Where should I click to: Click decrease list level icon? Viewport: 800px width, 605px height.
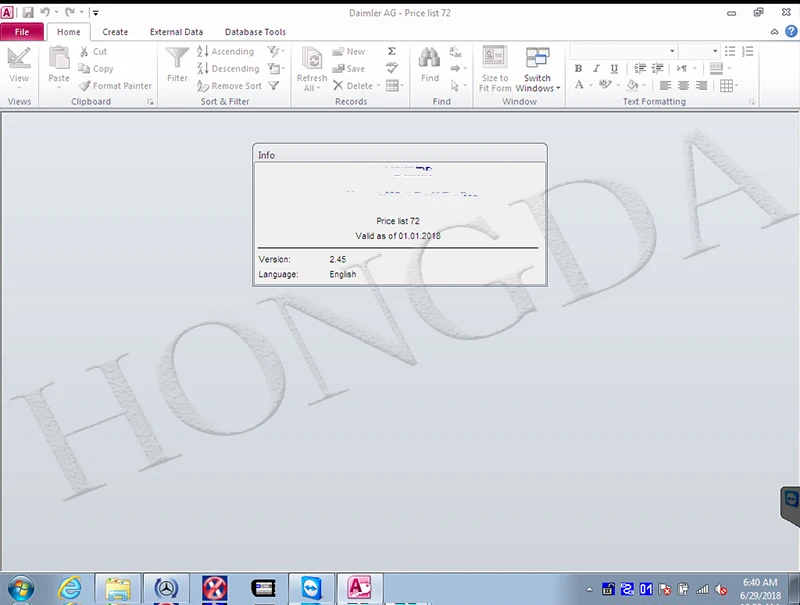(639, 68)
